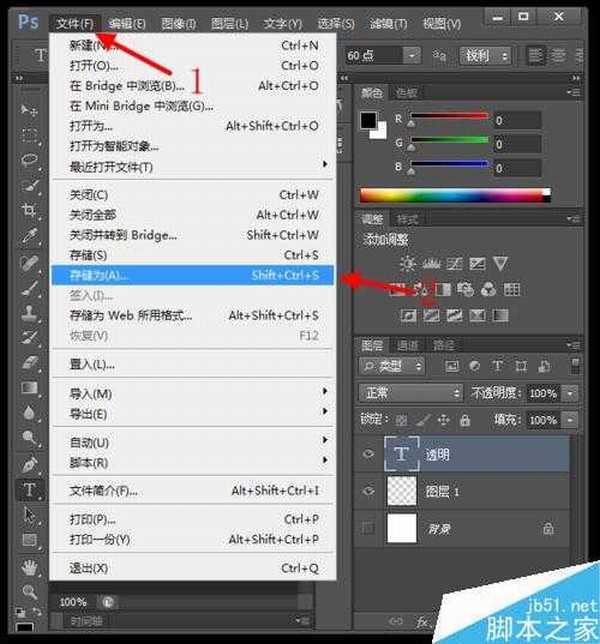Filter layers by type layers

(497, 366)
